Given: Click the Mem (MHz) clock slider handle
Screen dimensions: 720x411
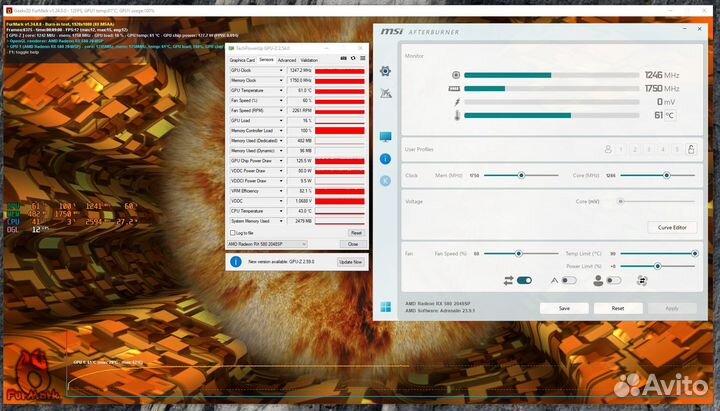Looking at the screenshot, I should (x=521, y=175).
